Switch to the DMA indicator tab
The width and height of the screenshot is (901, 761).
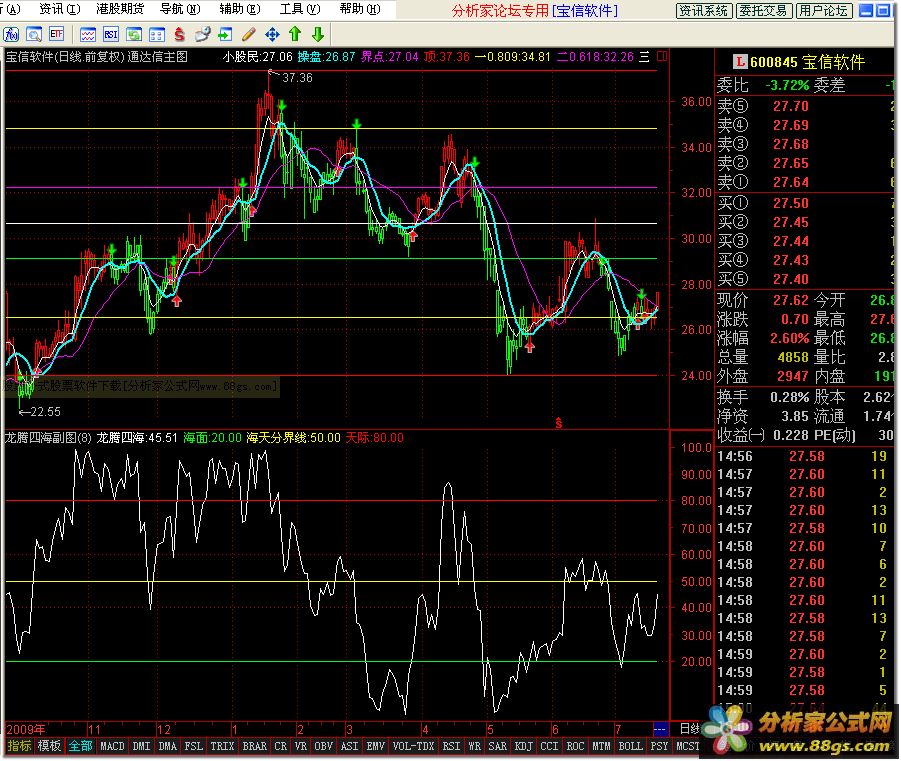pos(168,746)
